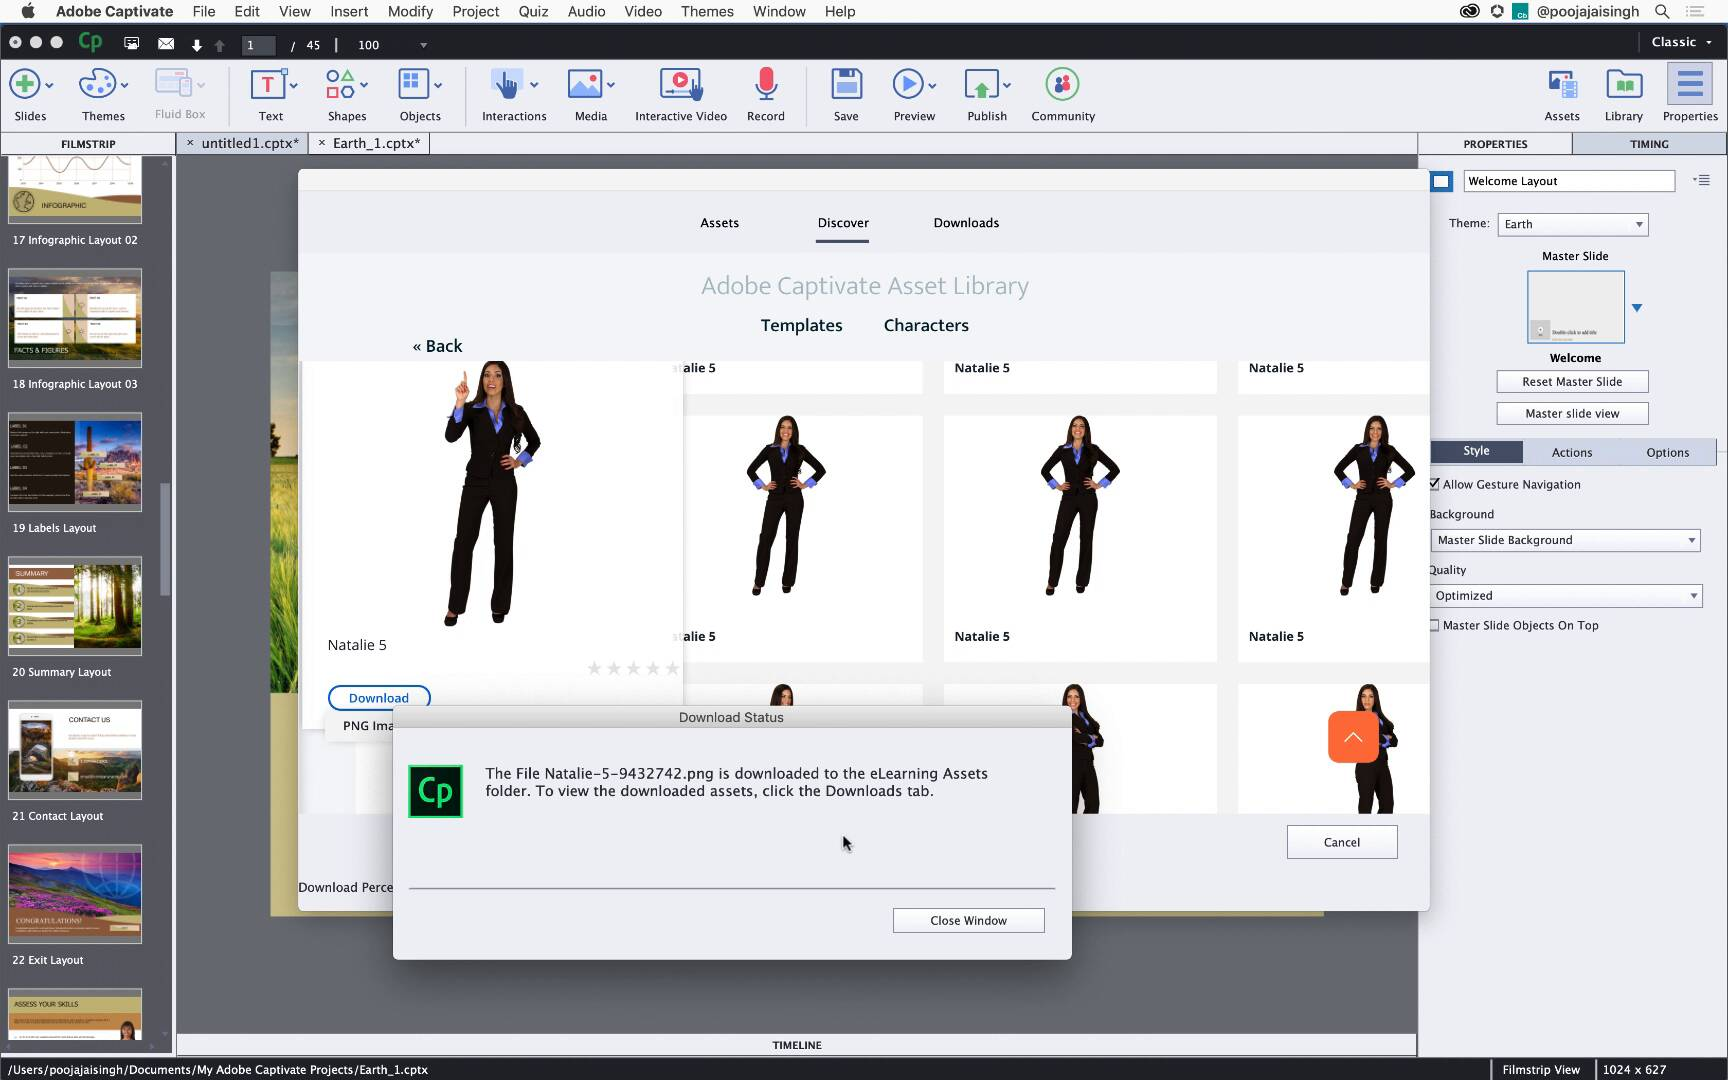
Task: Open the Shapes tool
Action: point(340,85)
